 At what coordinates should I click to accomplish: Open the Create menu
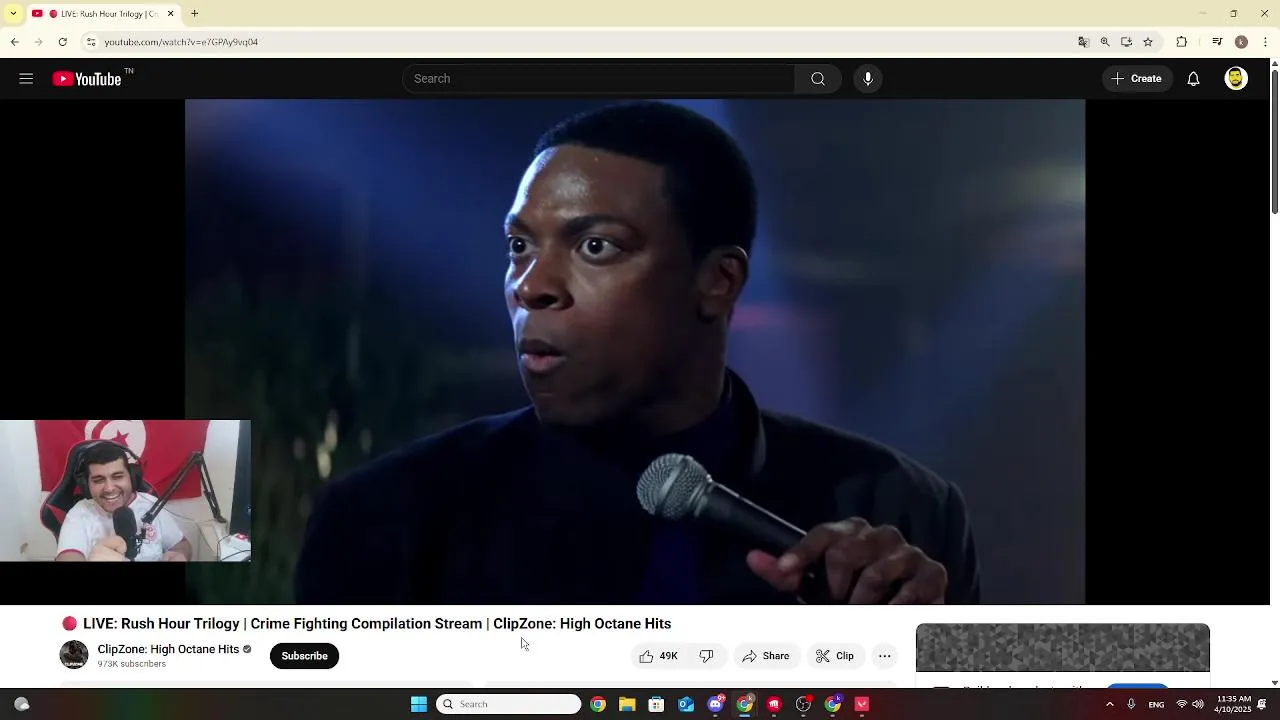pos(1137,79)
